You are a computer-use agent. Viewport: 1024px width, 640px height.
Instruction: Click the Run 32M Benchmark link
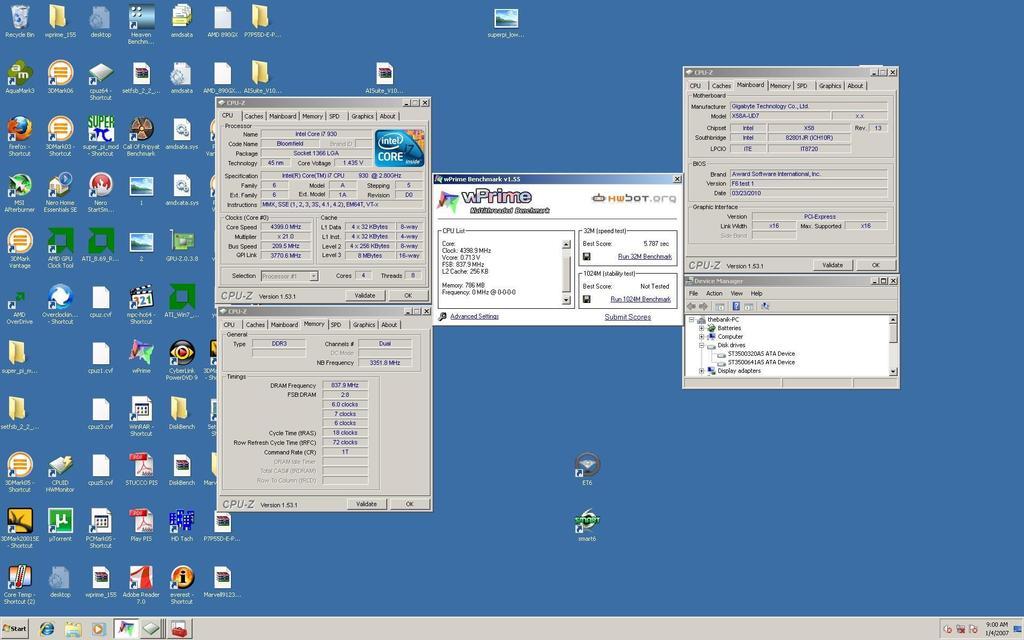[645, 257]
